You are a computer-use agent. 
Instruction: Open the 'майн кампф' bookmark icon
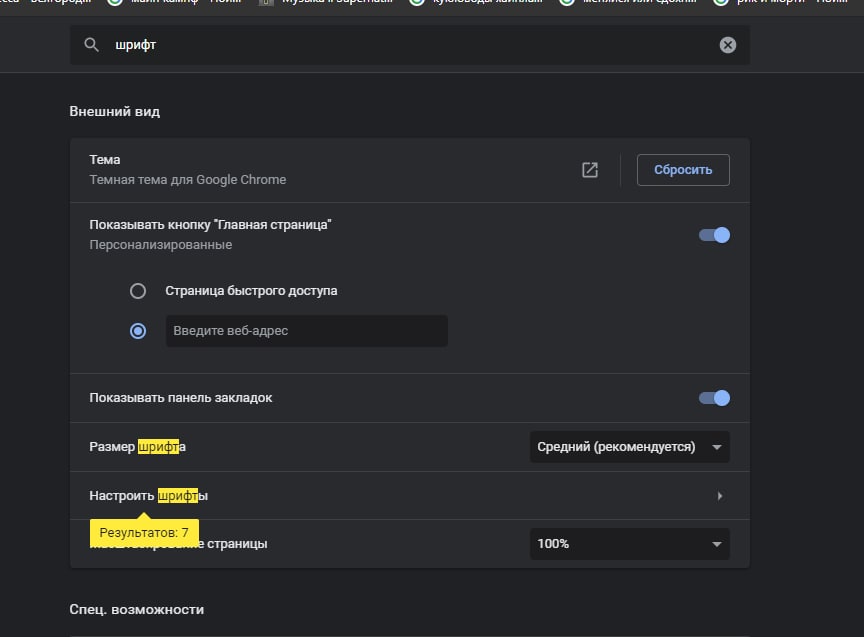pos(116,2)
